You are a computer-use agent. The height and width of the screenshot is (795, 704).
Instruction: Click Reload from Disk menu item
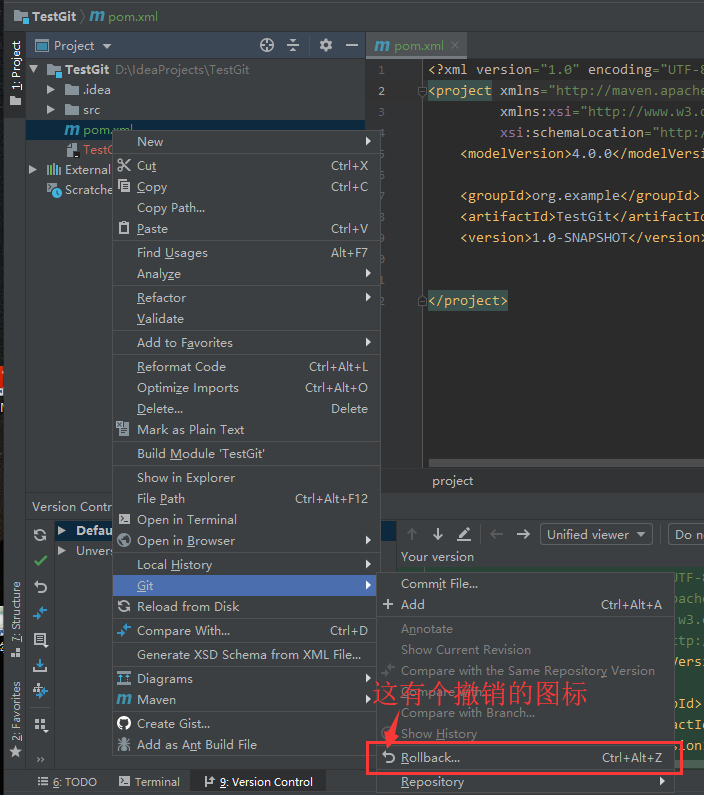246,606
